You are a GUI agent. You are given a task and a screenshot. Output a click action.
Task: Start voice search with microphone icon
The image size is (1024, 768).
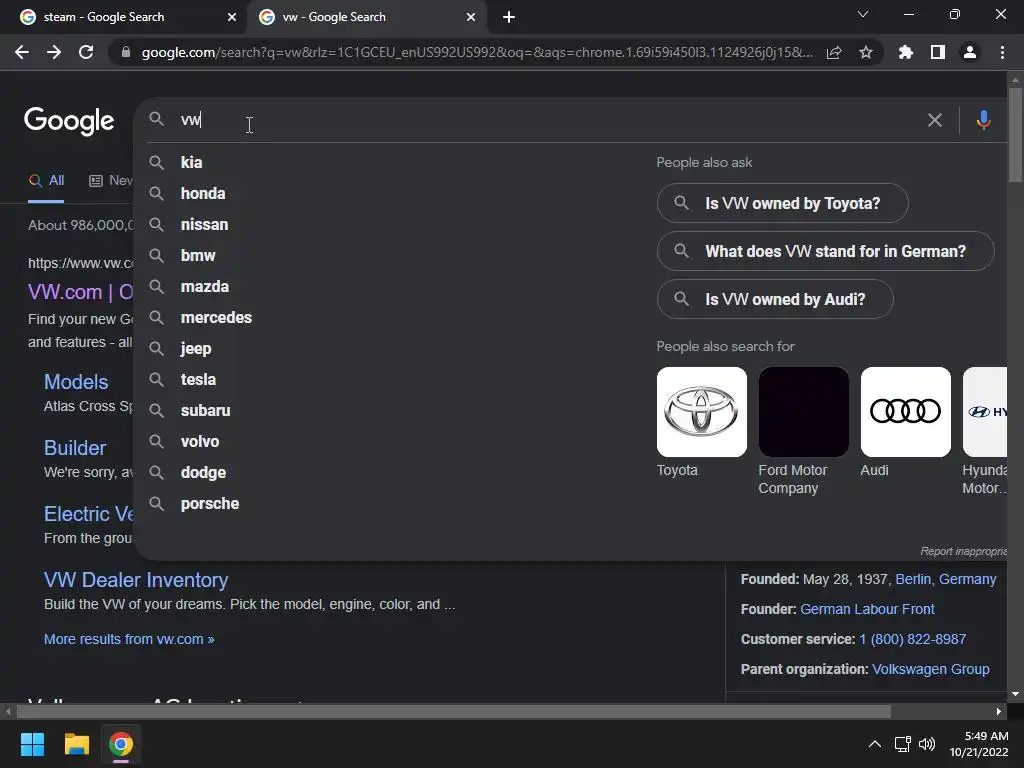coord(984,120)
